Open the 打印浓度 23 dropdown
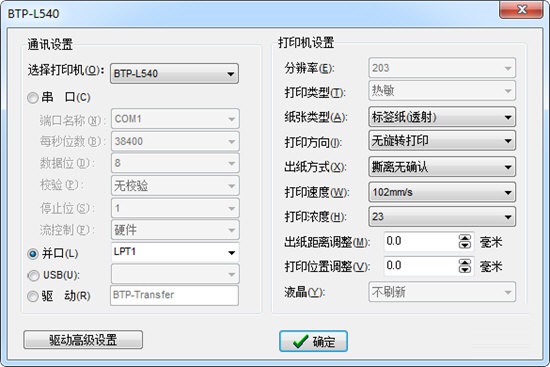Screen dimensions: 550x367 point(442,216)
